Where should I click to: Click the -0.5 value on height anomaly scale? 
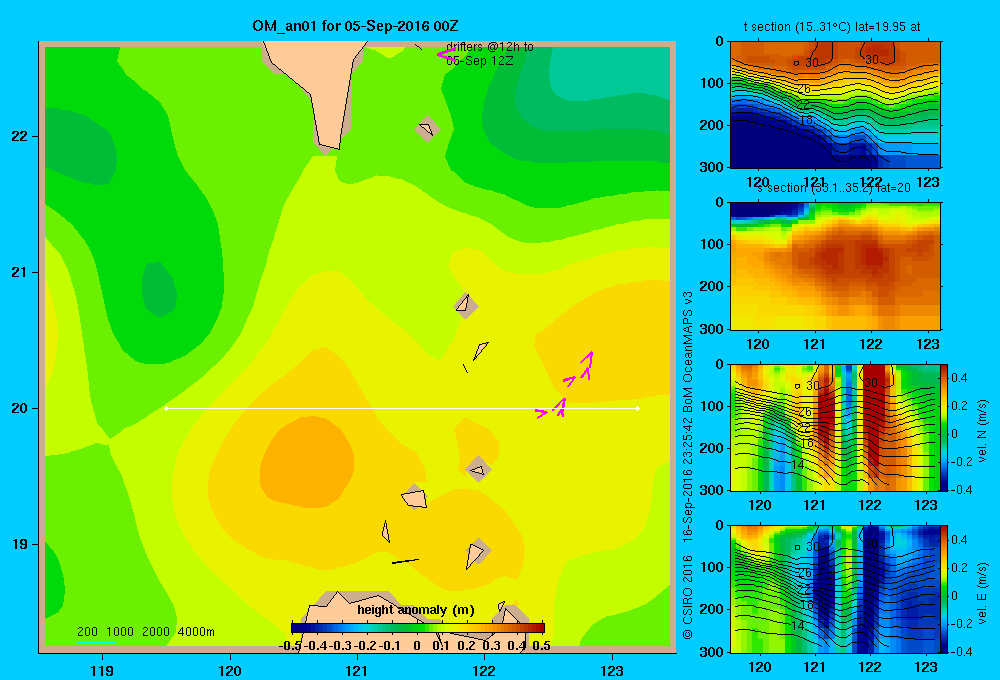coord(290,646)
